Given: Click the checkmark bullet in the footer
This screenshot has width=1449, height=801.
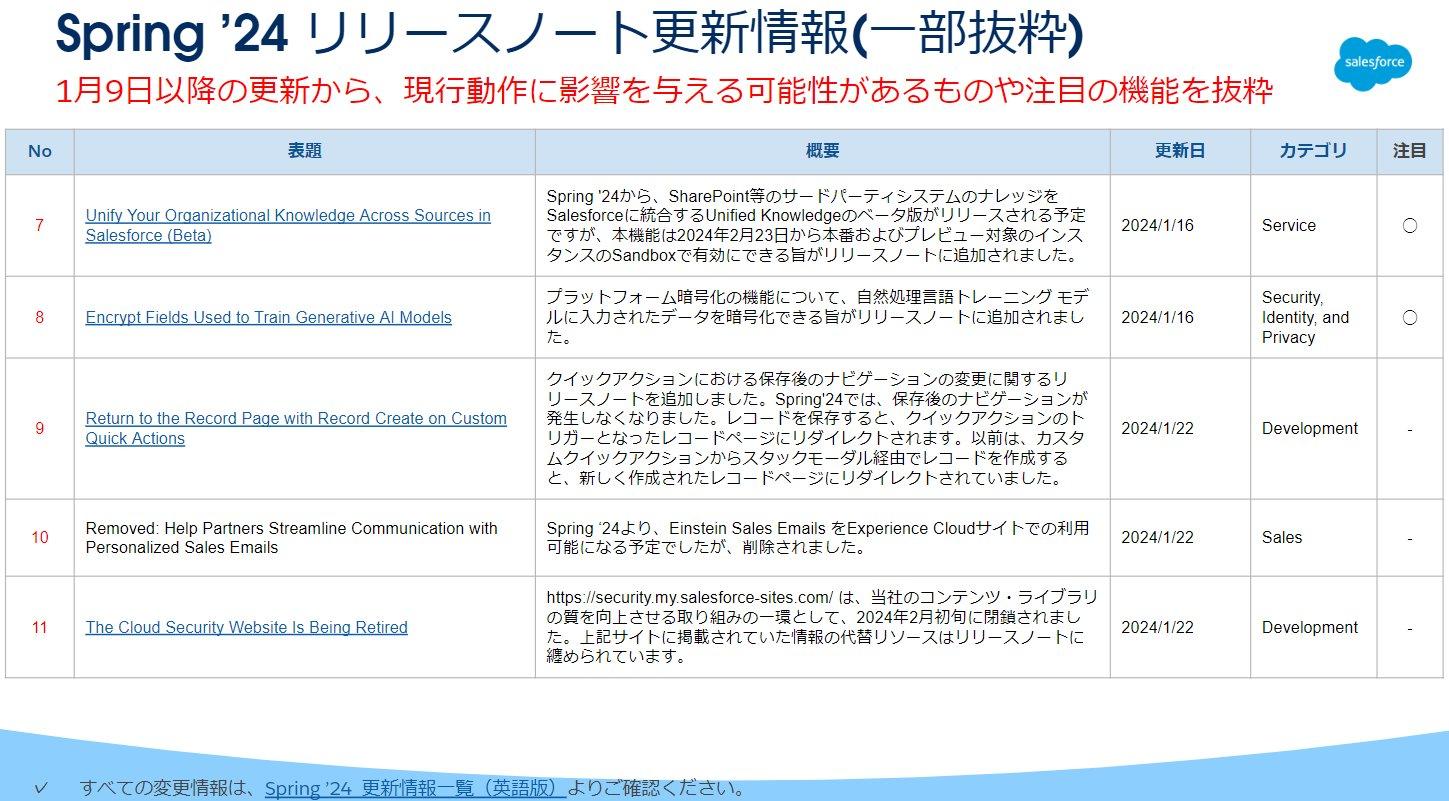Looking at the screenshot, I should (40, 788).
